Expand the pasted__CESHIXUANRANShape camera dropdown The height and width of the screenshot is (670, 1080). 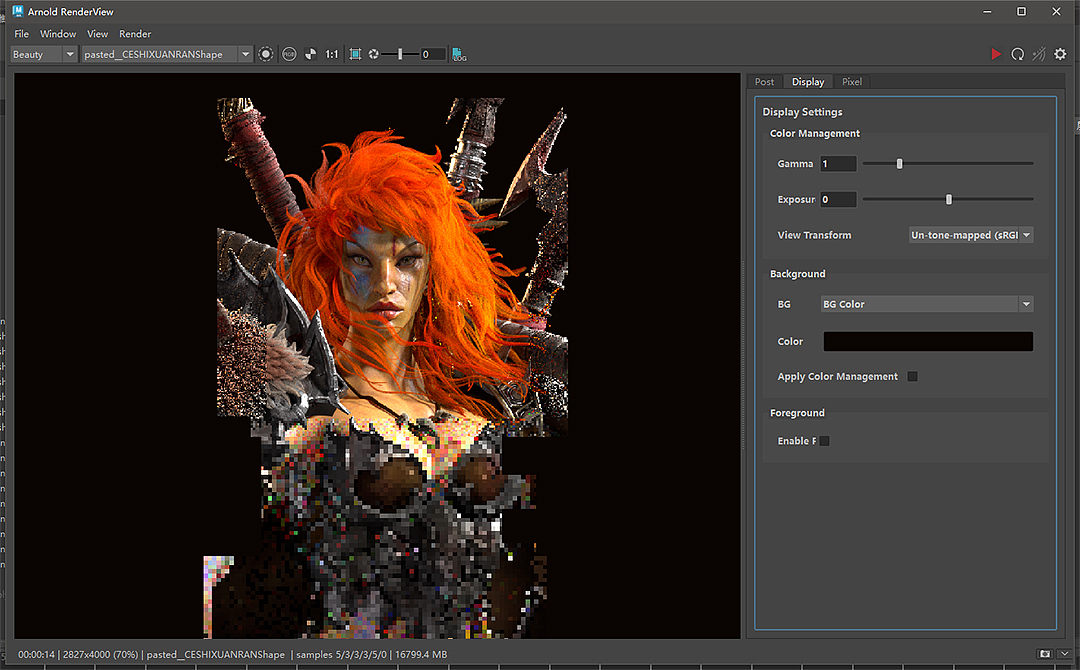pos(166,54)
